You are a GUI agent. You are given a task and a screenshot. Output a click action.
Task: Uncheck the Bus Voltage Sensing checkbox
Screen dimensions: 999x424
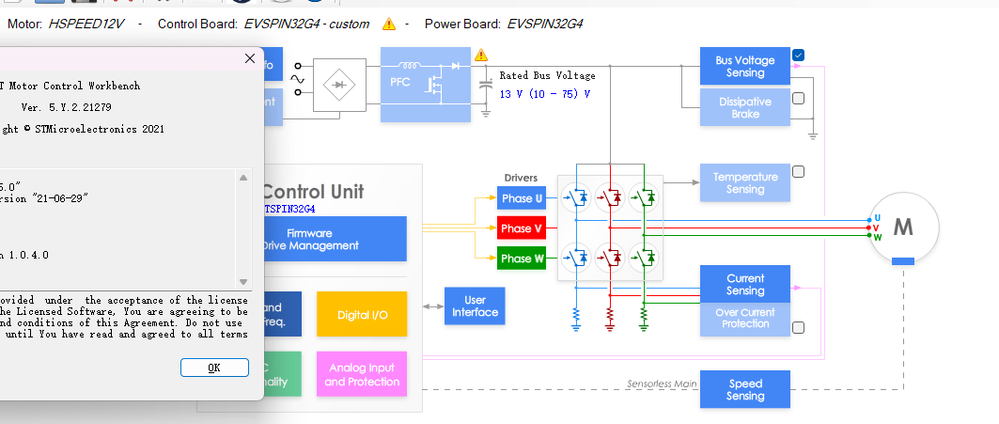(798, 55)
